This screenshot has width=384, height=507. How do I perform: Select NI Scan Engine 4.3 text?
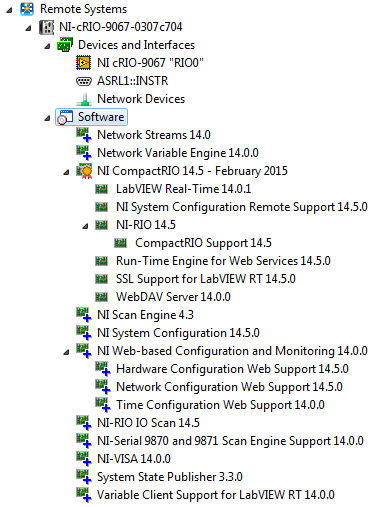click(x=145, y=315)
